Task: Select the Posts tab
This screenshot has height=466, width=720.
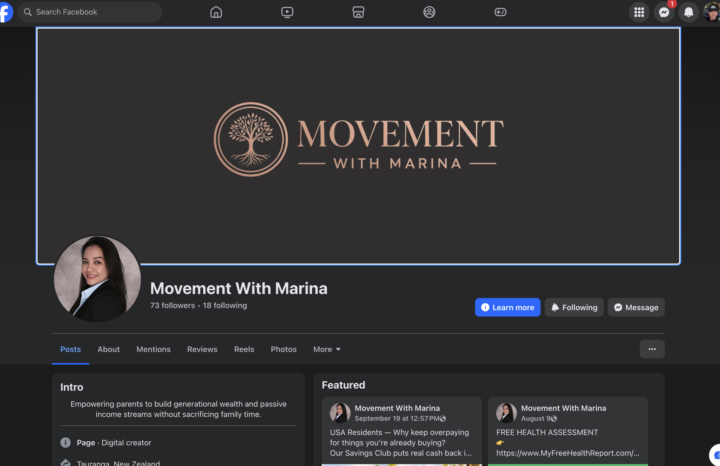Action: click(70, 349)
